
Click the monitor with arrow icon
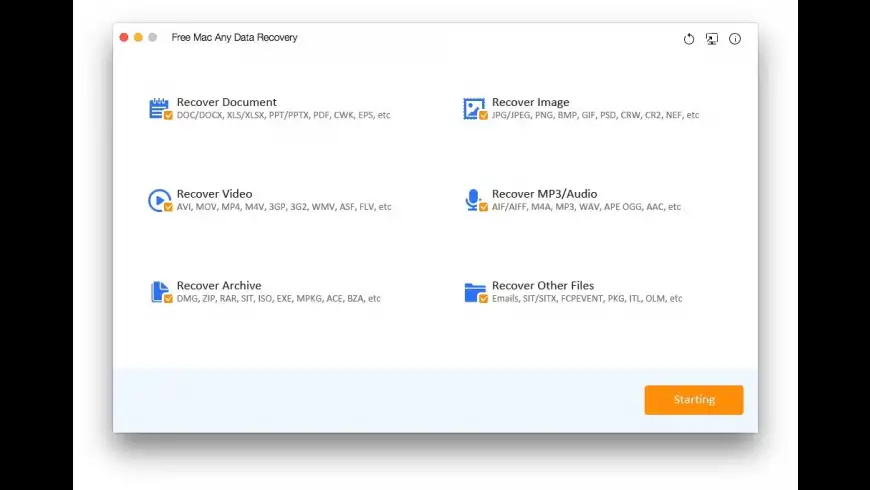coord(712,39)
